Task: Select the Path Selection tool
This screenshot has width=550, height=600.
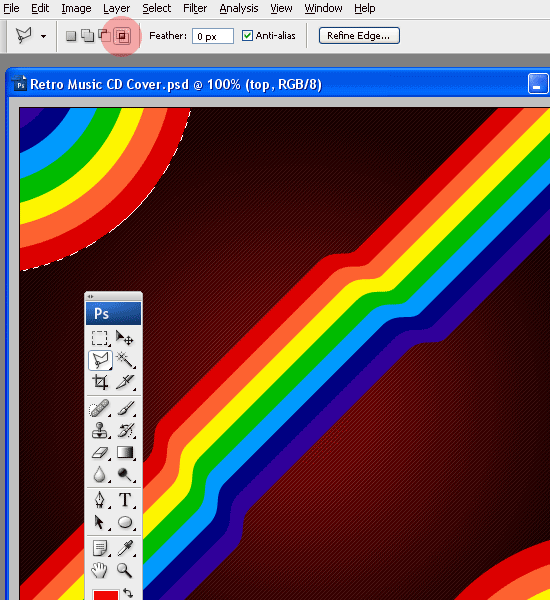Action: click(x=100, y=522)
